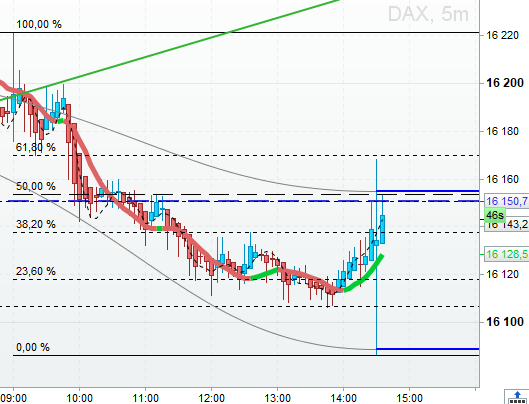Click the 0,00 % Fibonacci label

click(33, 347)
